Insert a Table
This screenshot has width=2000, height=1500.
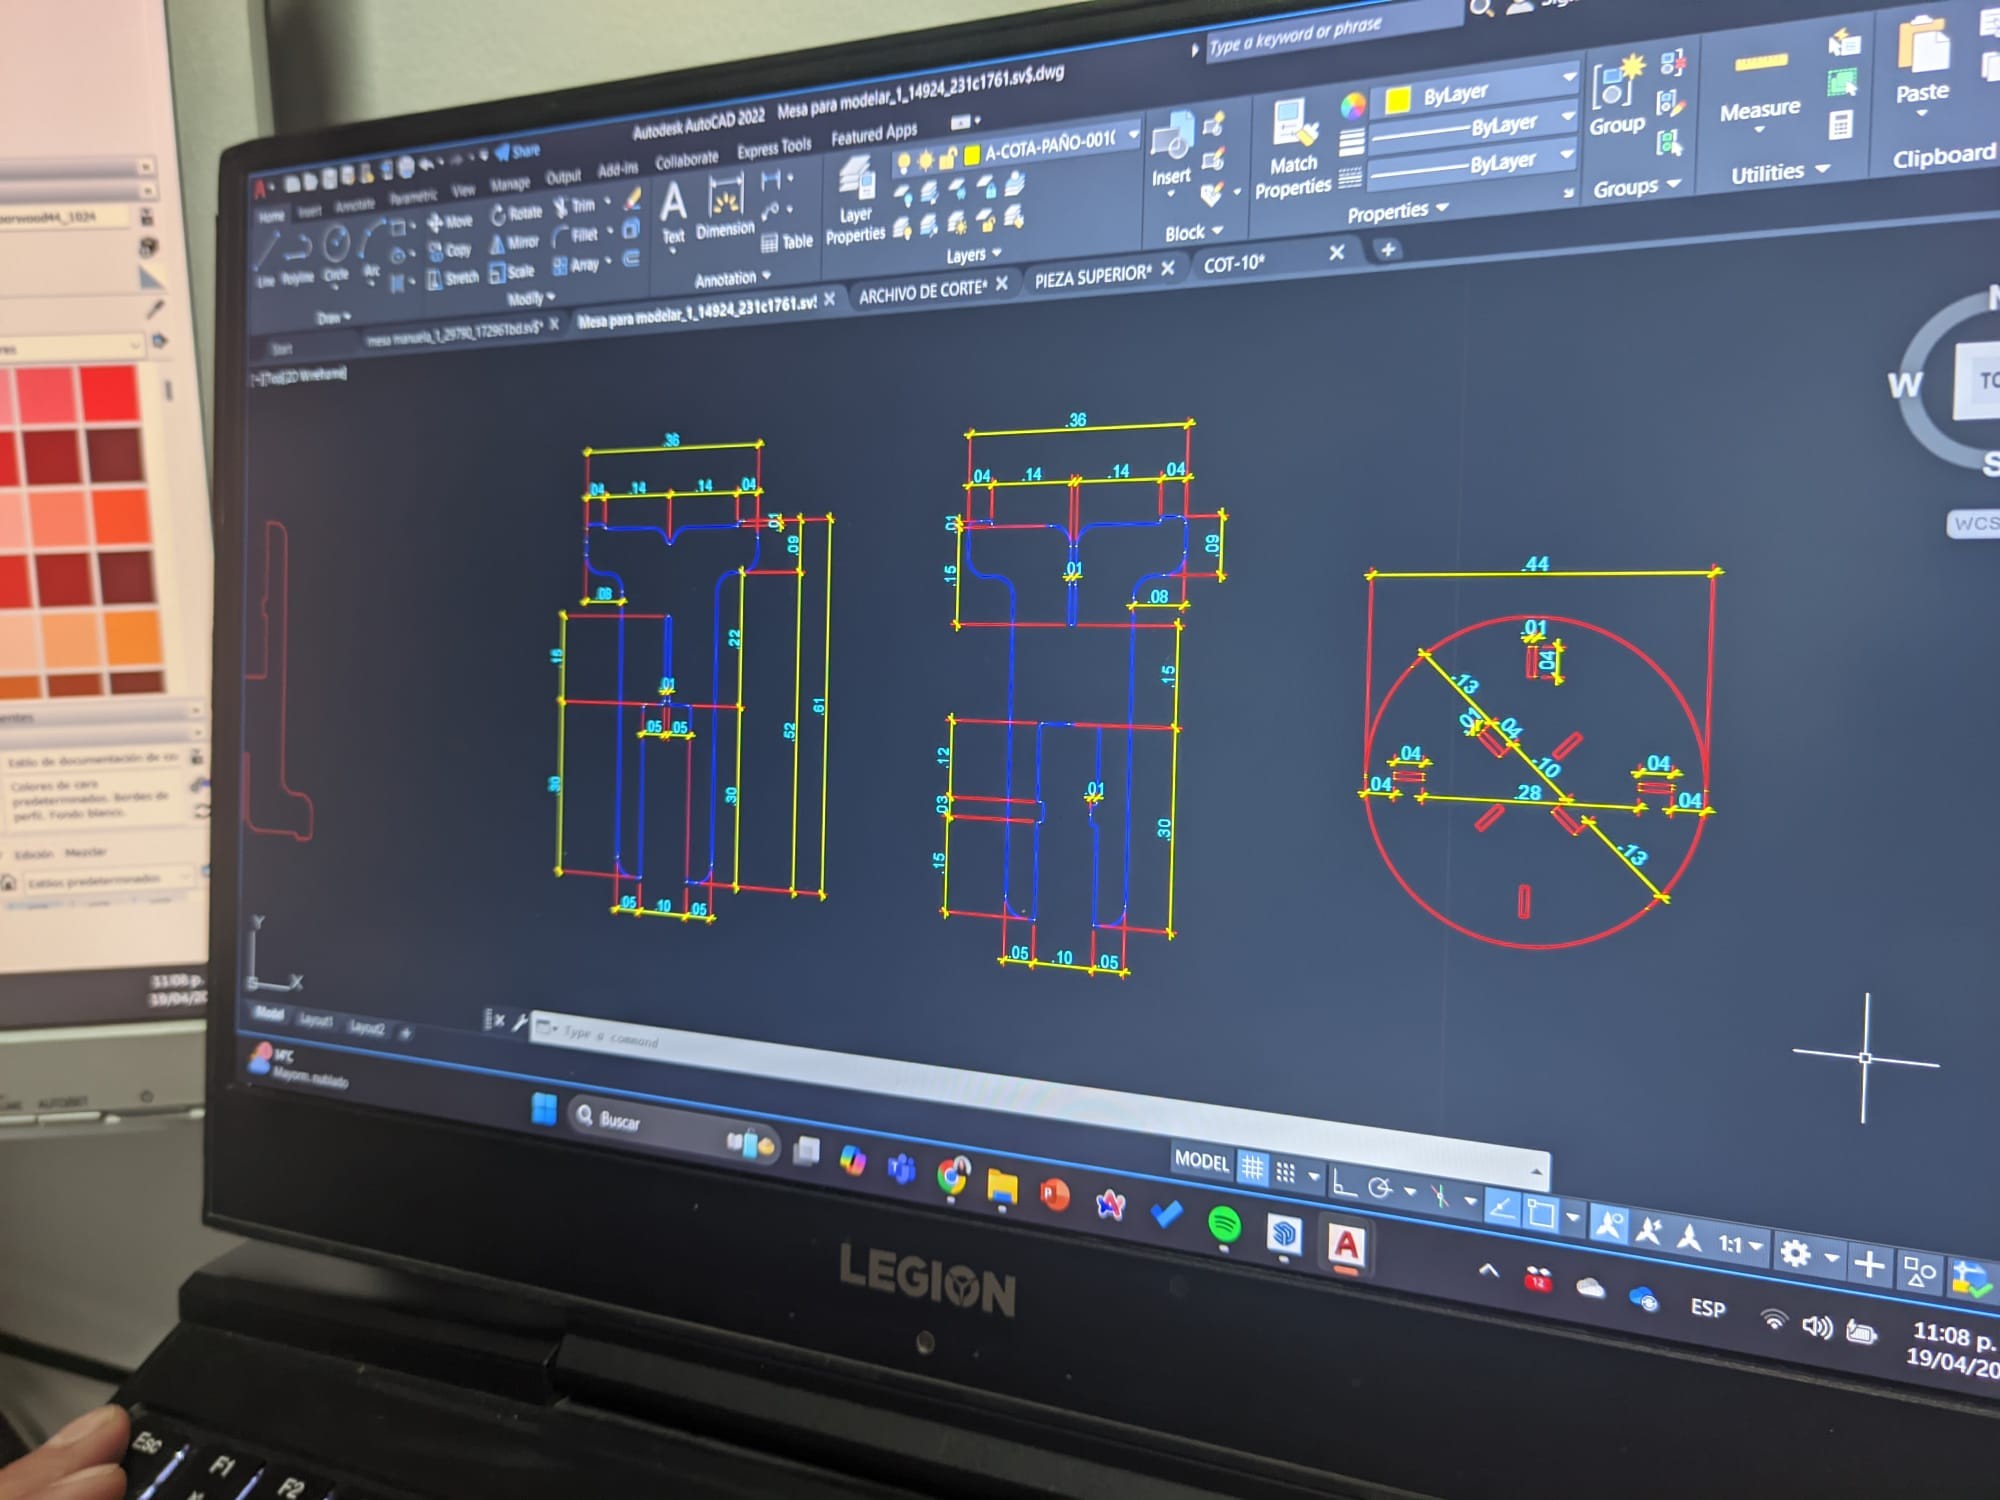[787, 242]
